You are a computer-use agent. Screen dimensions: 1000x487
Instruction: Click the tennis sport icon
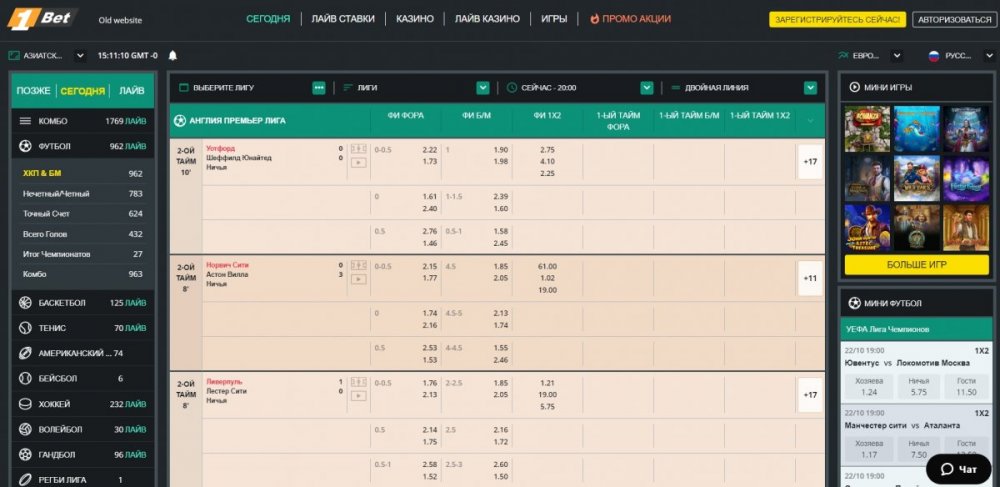click(x=26, y=328)
